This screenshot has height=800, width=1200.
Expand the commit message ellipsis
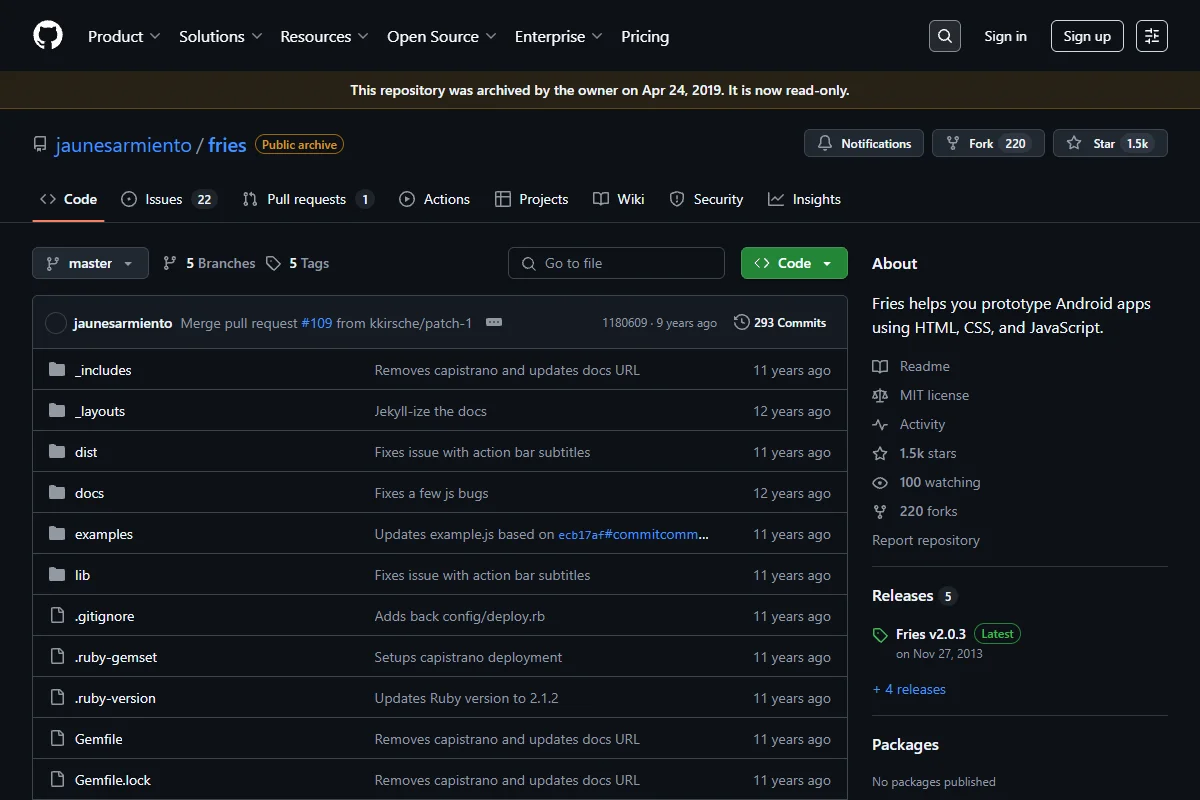[493, 323]
